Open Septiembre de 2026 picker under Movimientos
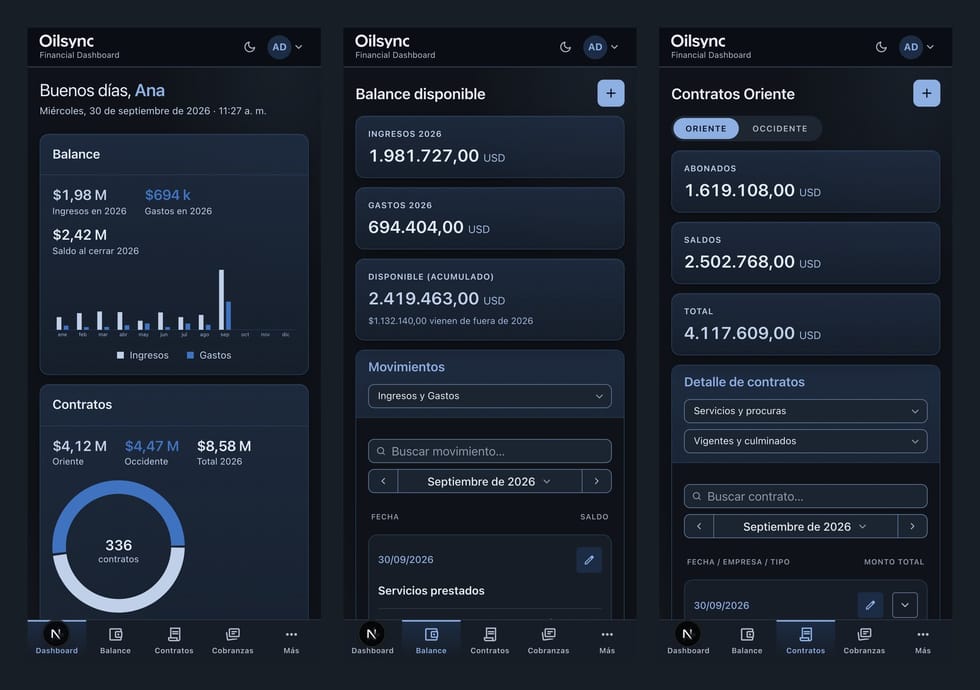Screen dimensions: 980x690 pyautogui.click(x=489, y=481)
